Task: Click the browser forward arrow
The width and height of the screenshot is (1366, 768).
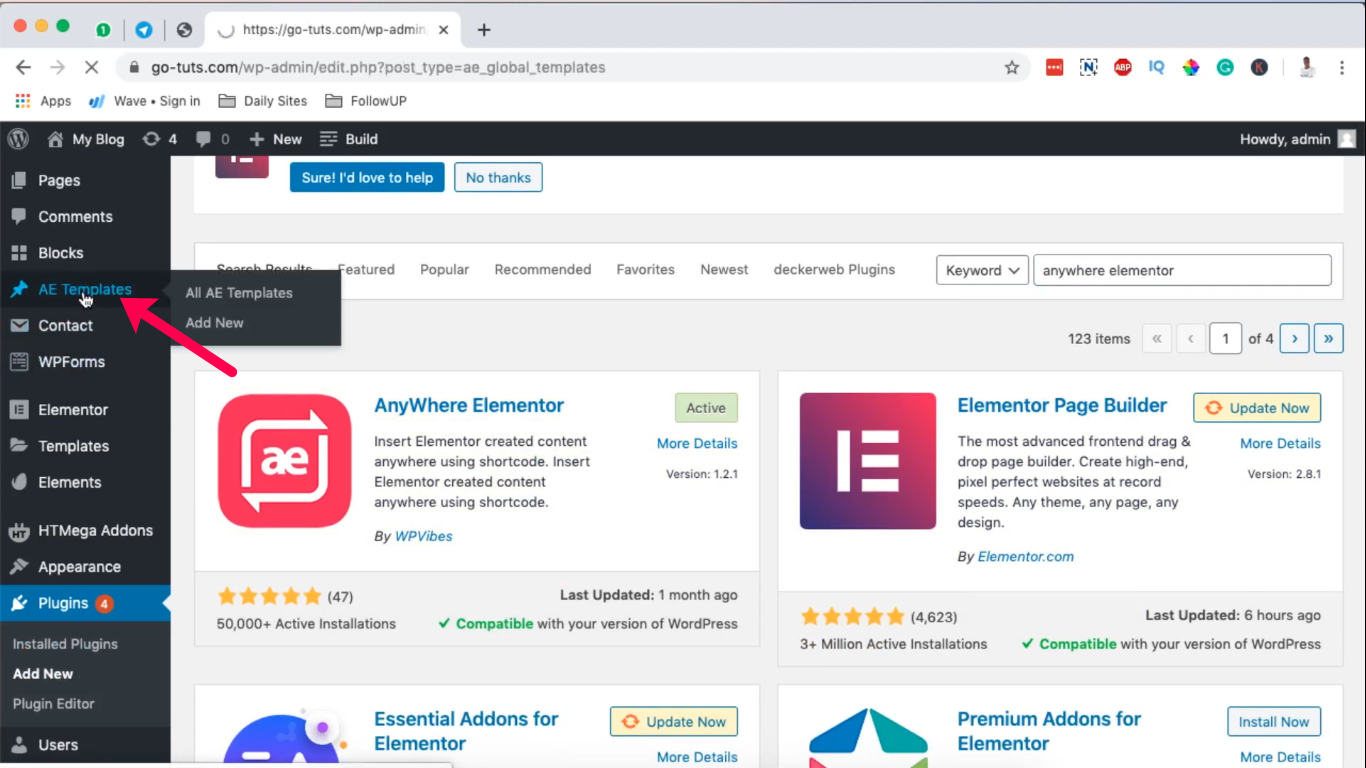Action: coord(57,67)
